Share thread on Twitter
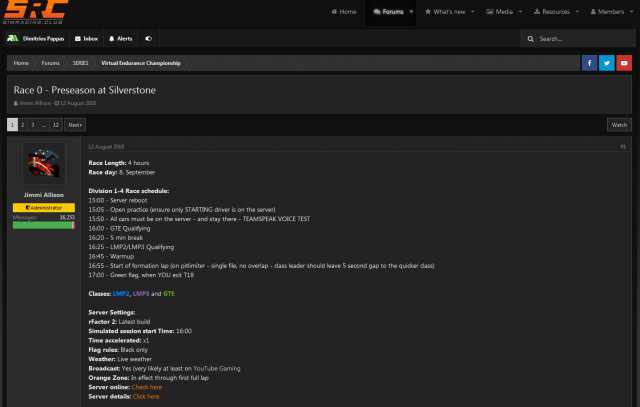640x407 pixels. coord(606,62)
